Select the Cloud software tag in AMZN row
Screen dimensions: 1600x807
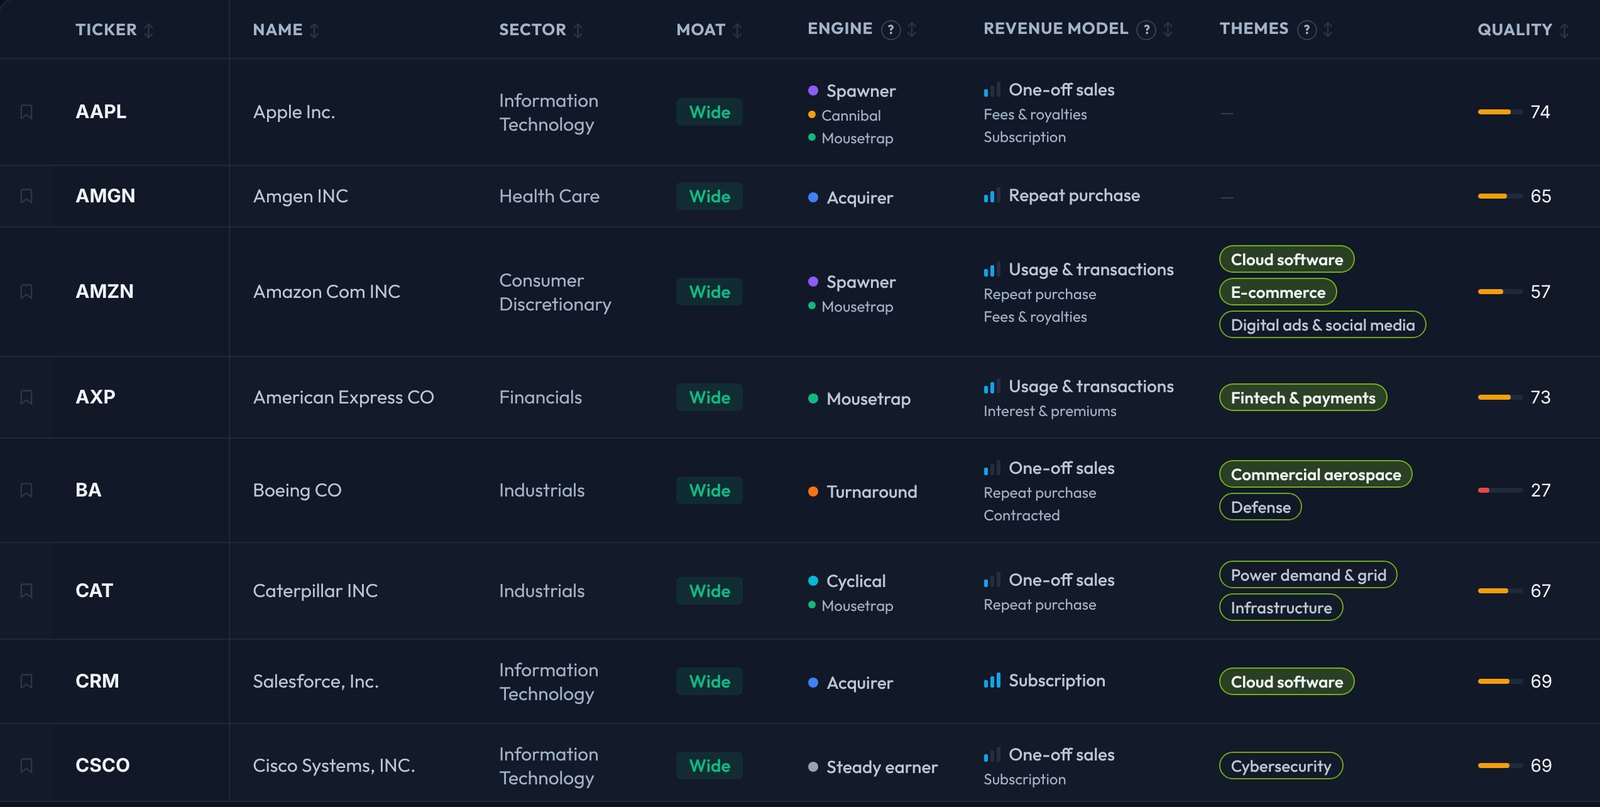pos(1287,260)
